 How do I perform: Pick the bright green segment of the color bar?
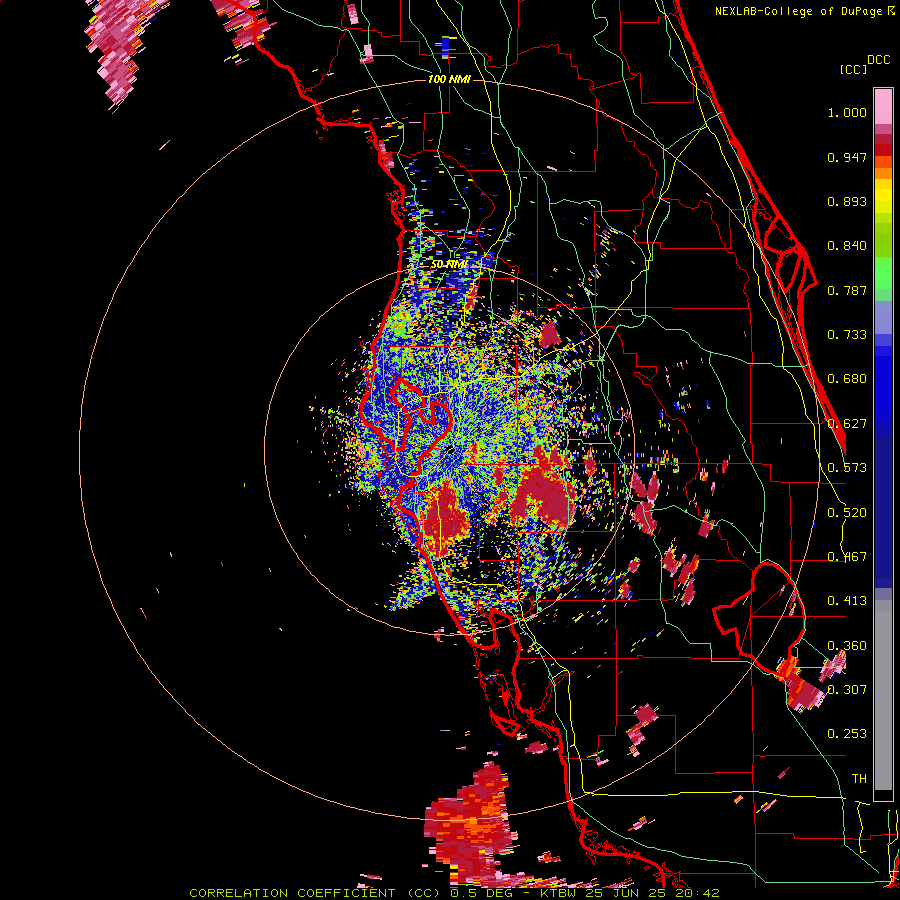(x=883, y=273)
